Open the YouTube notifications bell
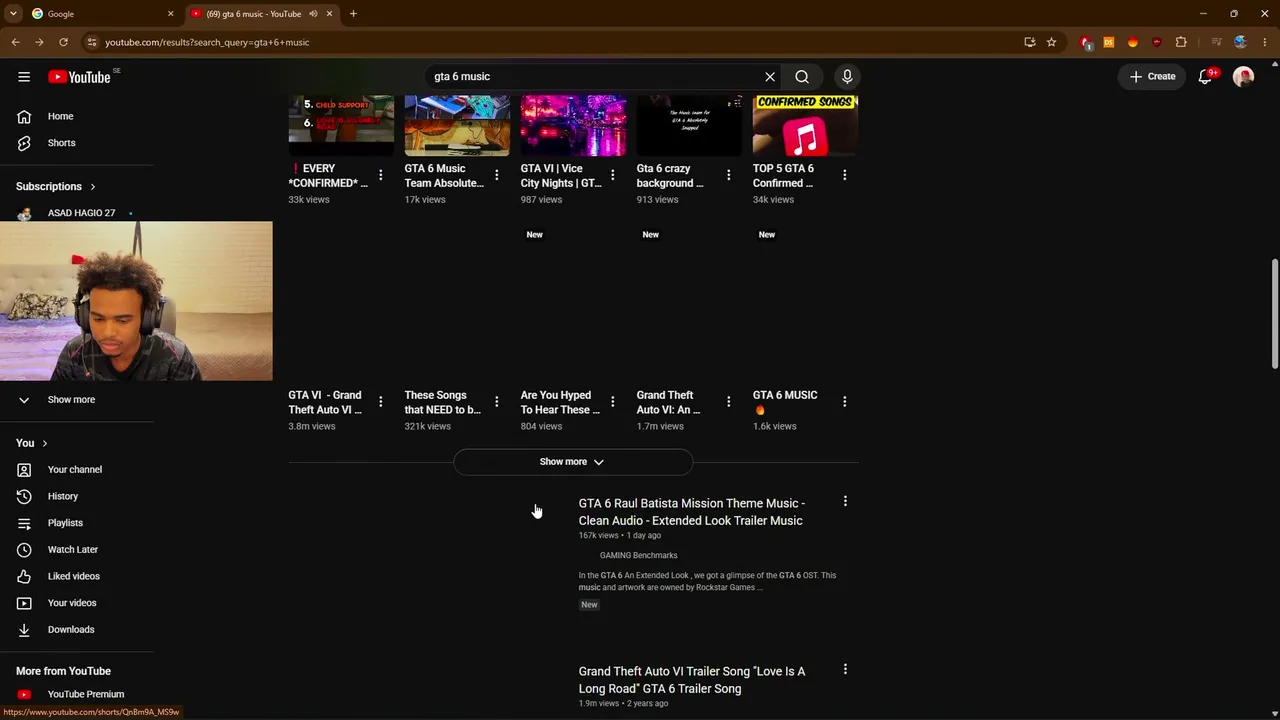The height and width of the screenshot is (720, 1280). pyautogui.click(x=1206, y=77)
